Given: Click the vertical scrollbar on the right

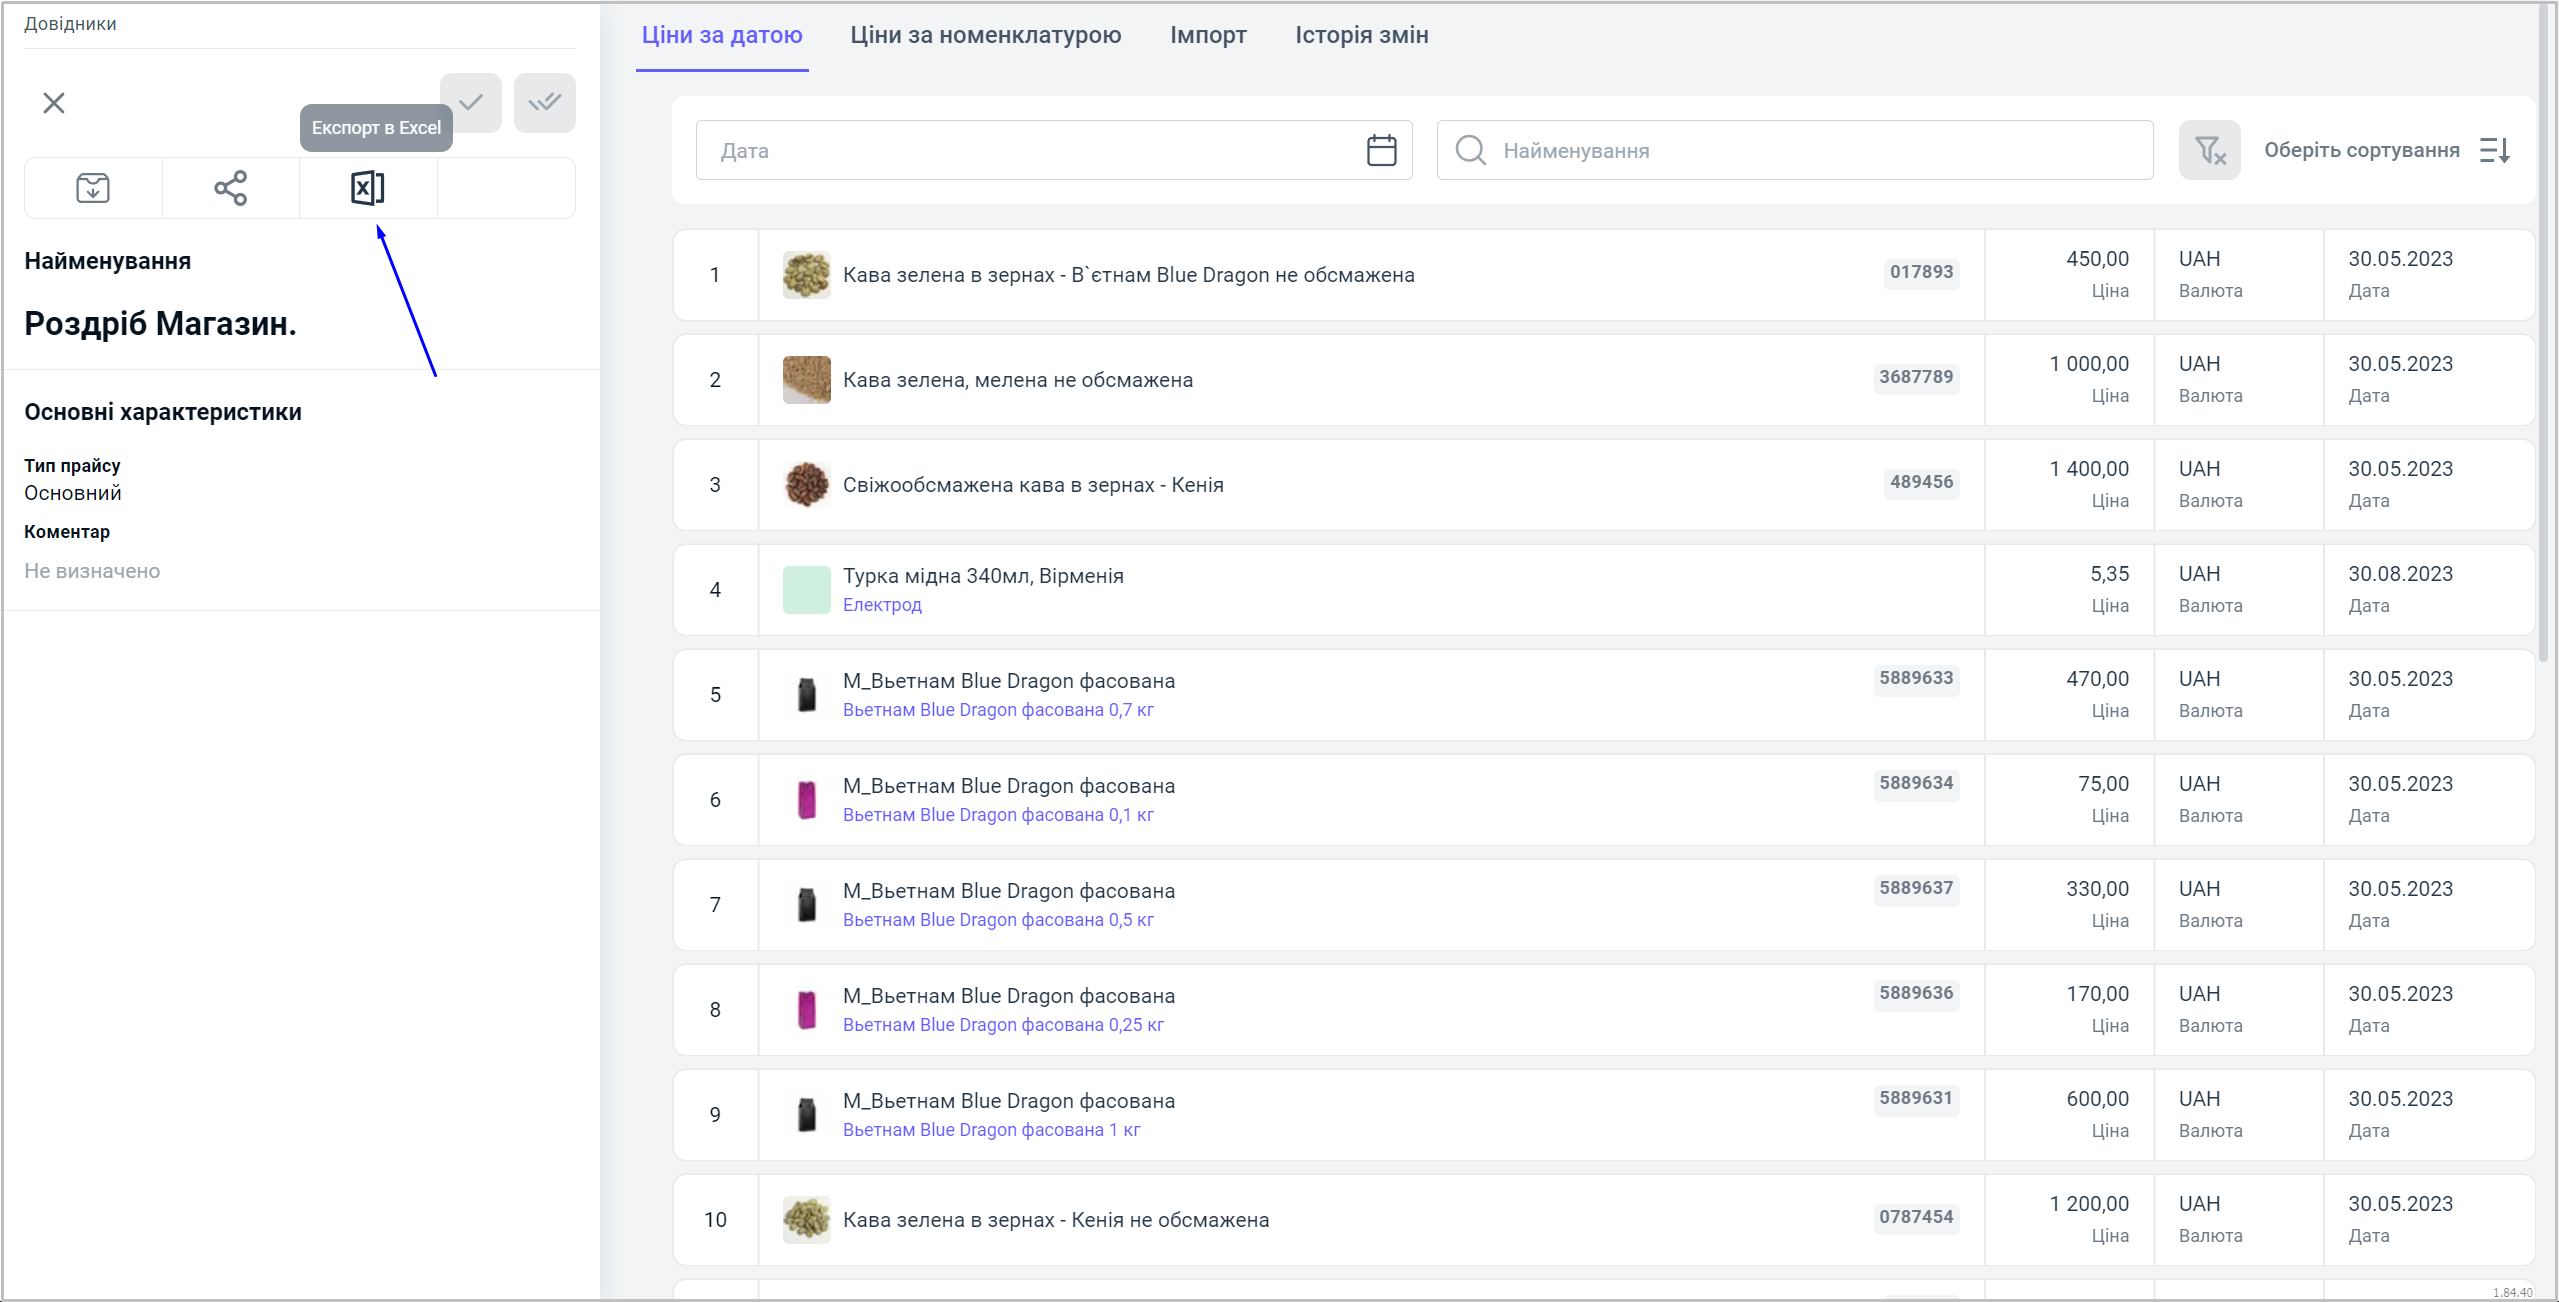Looking at the screenshot, I should coord(2544,330).
